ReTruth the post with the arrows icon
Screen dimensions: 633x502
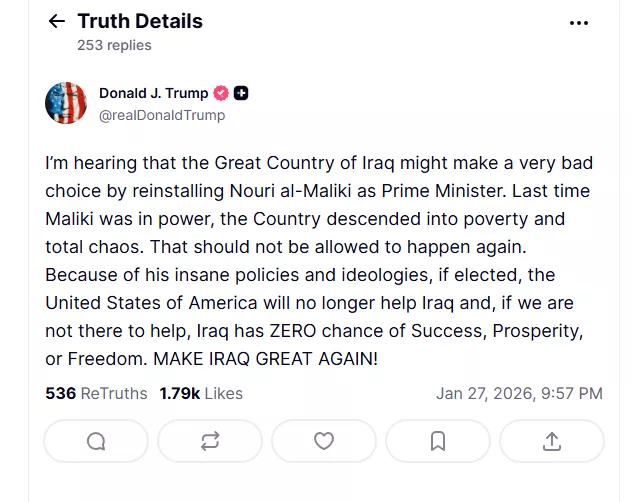(x=210, y=441)
